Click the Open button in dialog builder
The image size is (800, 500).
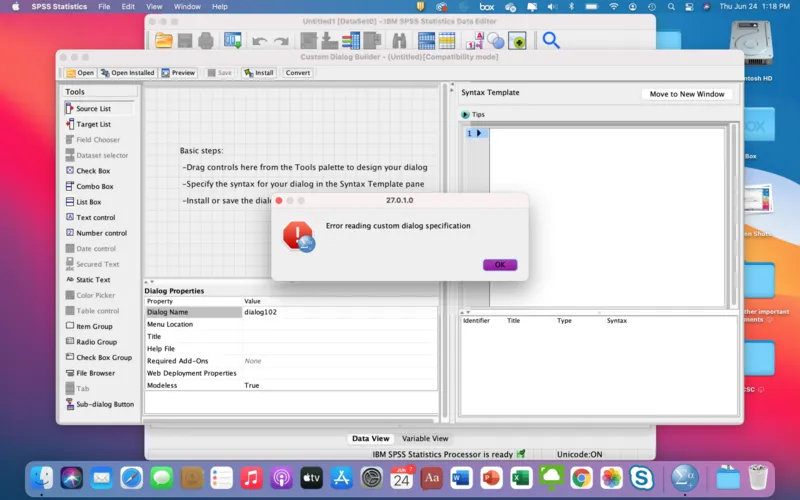pyautogui.click(x=80, y=73)
